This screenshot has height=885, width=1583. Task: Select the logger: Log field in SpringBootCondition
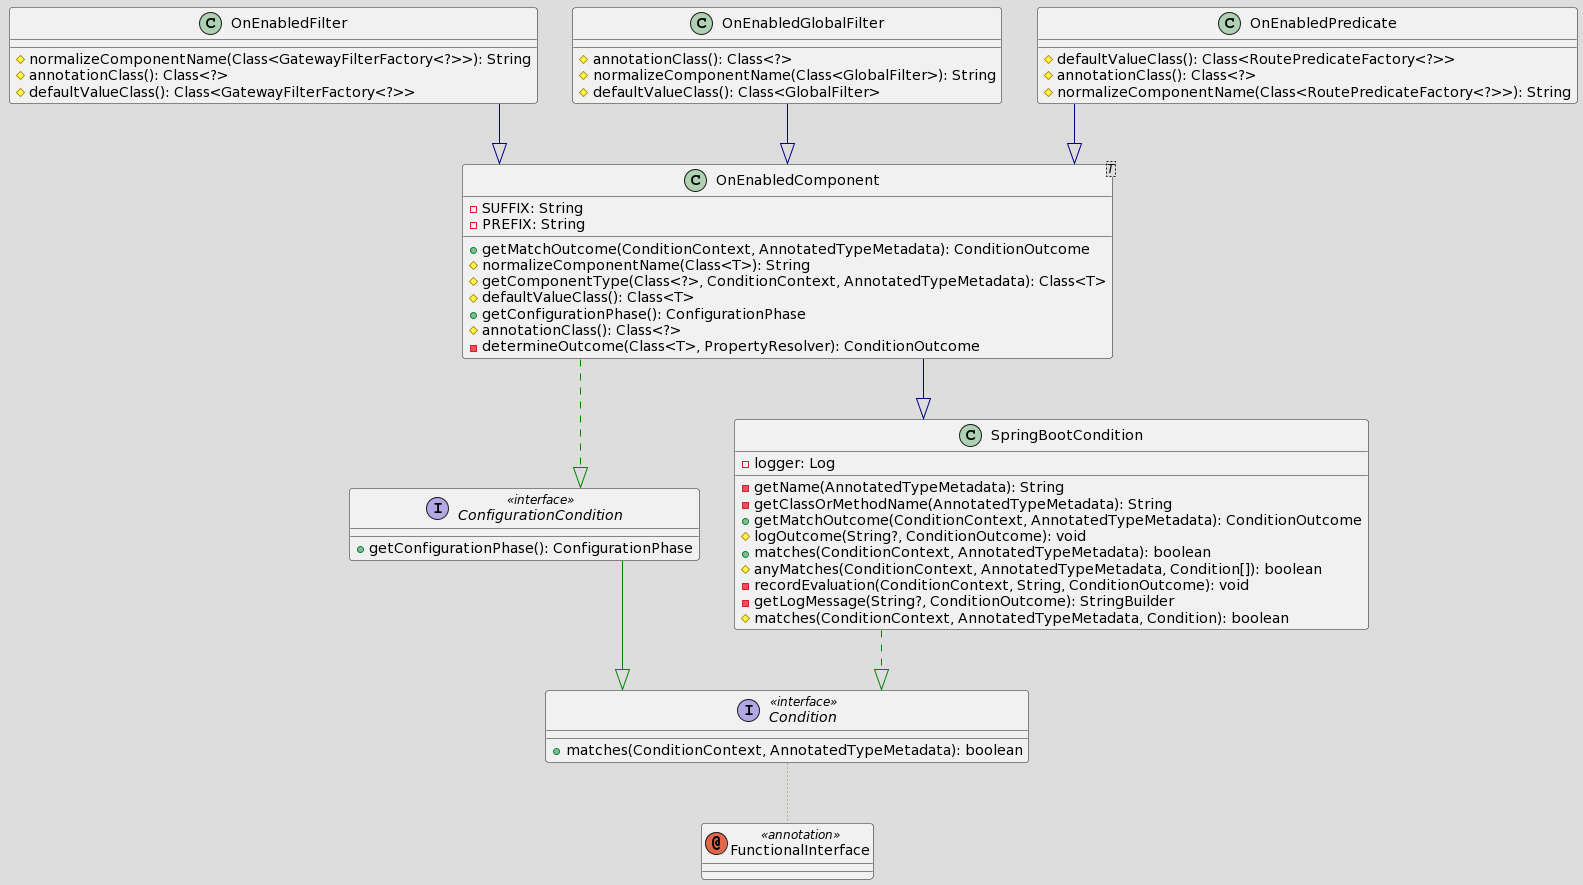click(x=793, y=463)
